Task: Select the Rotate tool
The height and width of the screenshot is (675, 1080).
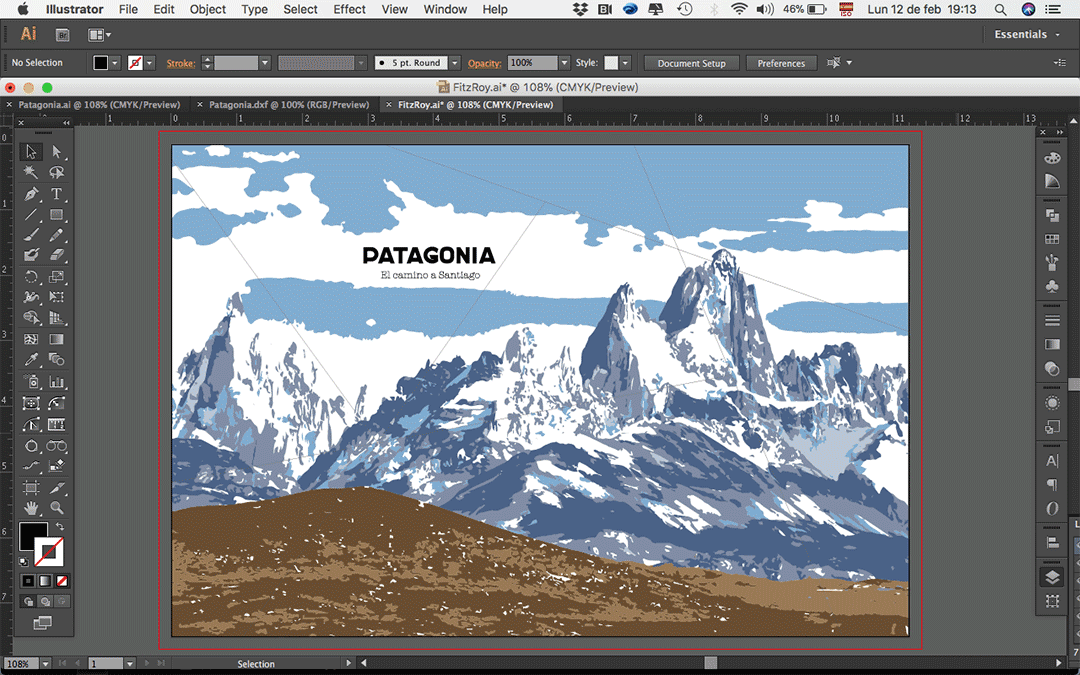Action: (31, 277)
